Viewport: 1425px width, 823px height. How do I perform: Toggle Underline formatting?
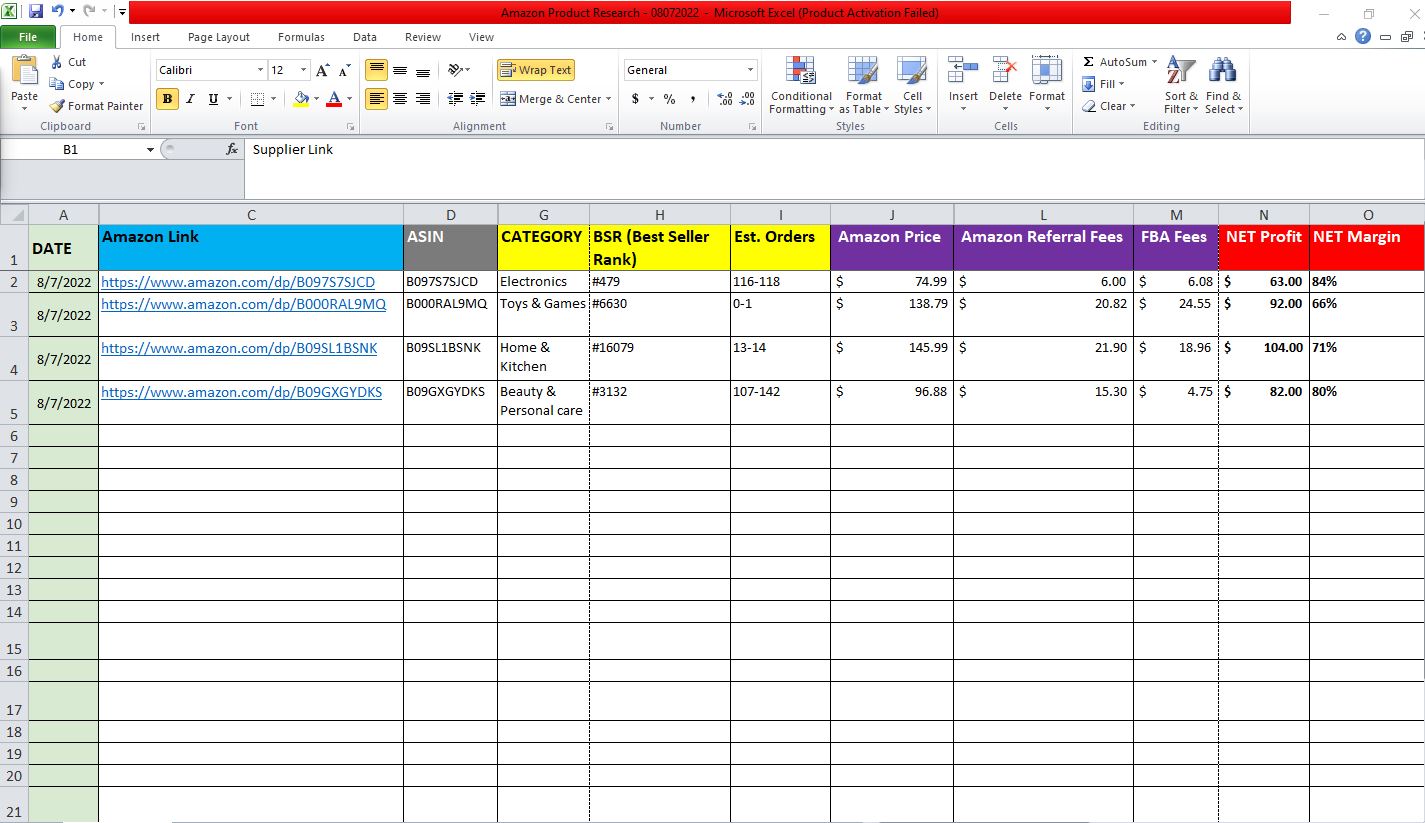213,99
